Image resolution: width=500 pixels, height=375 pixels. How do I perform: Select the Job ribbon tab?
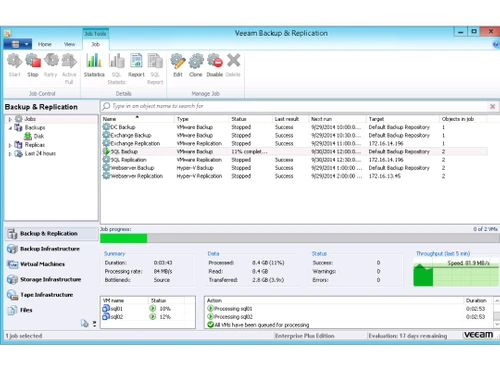[95, 44]
